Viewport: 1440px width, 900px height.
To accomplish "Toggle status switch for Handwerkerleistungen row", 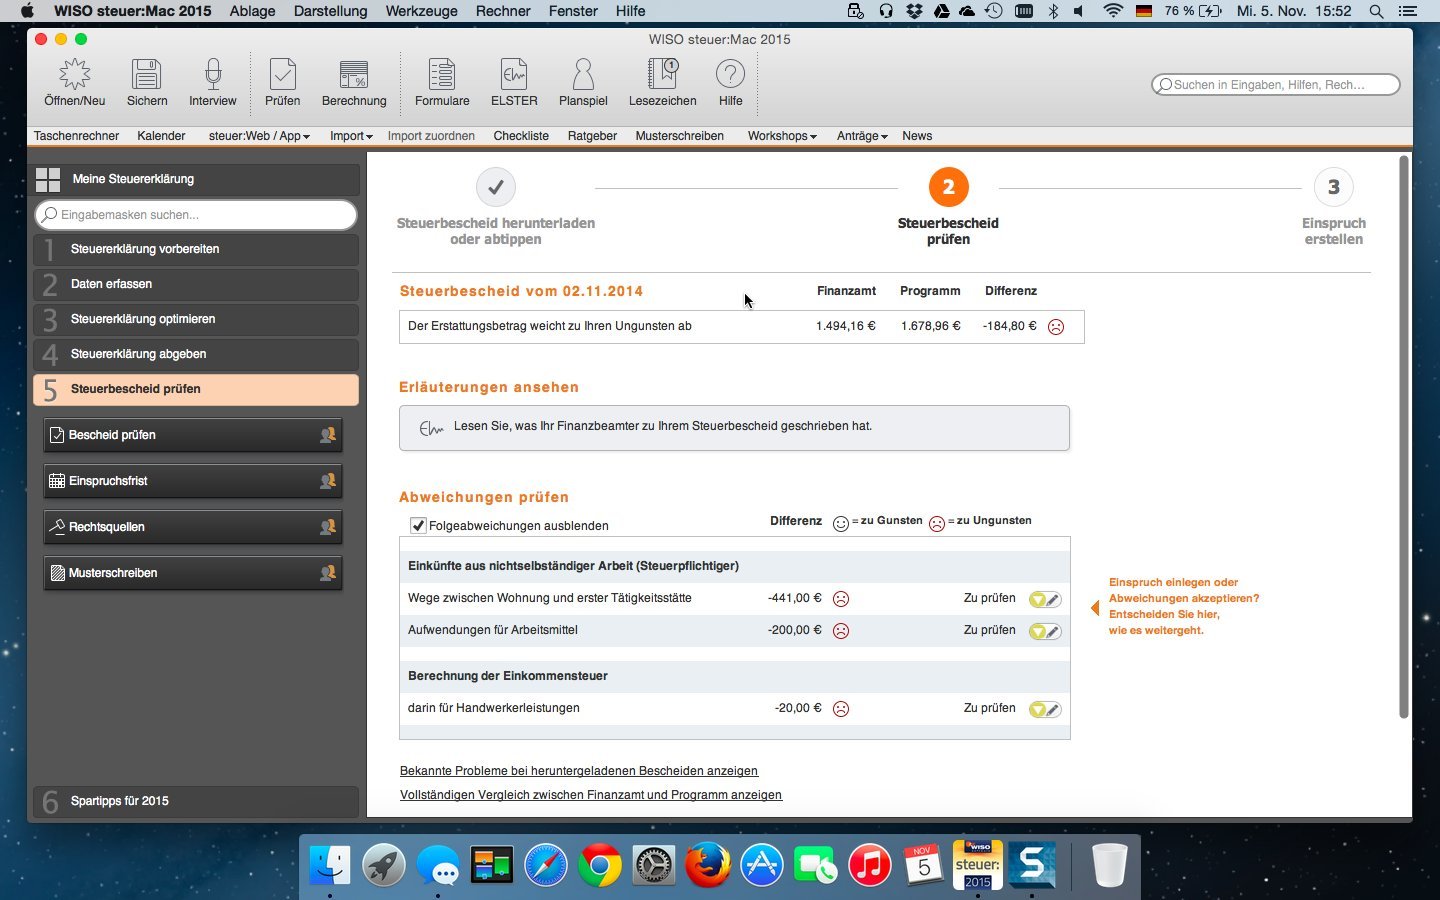I will click(1044, 709).
